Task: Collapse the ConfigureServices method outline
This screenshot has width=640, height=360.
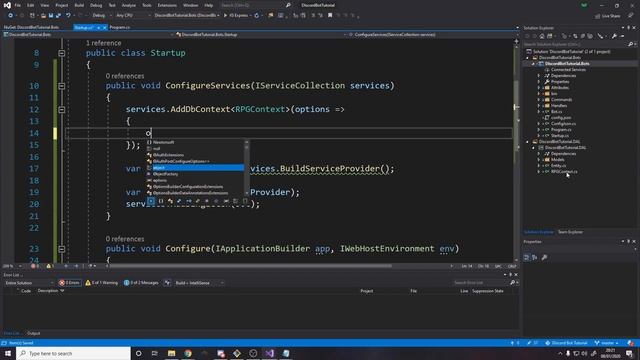Action: [x=62, y=86]
